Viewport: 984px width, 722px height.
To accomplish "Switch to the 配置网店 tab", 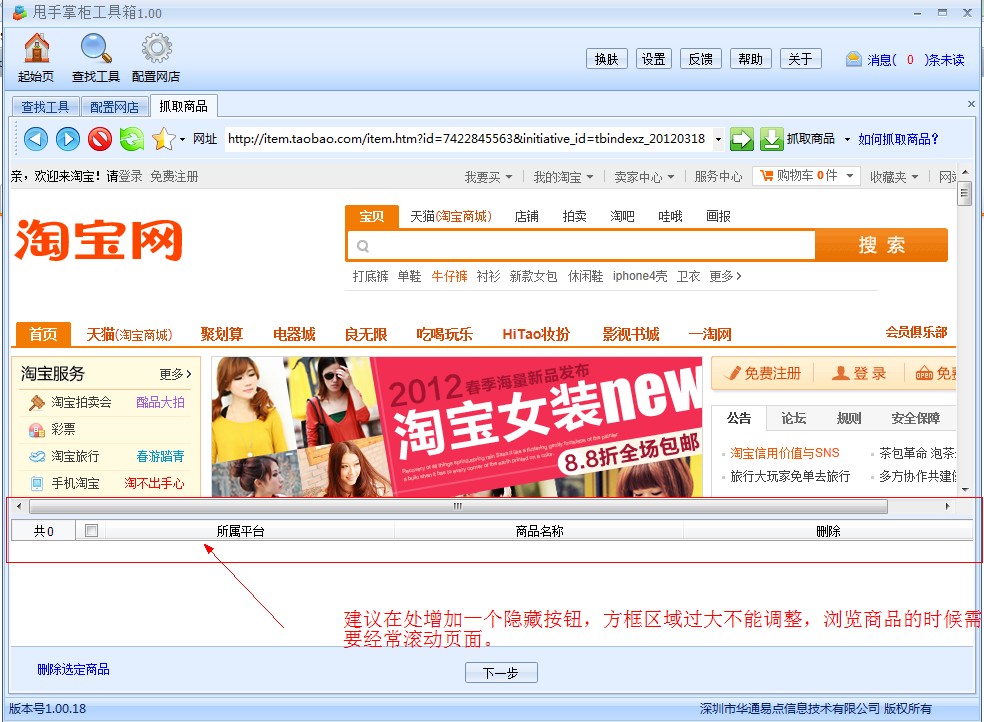I will click(x=114, y=107).
